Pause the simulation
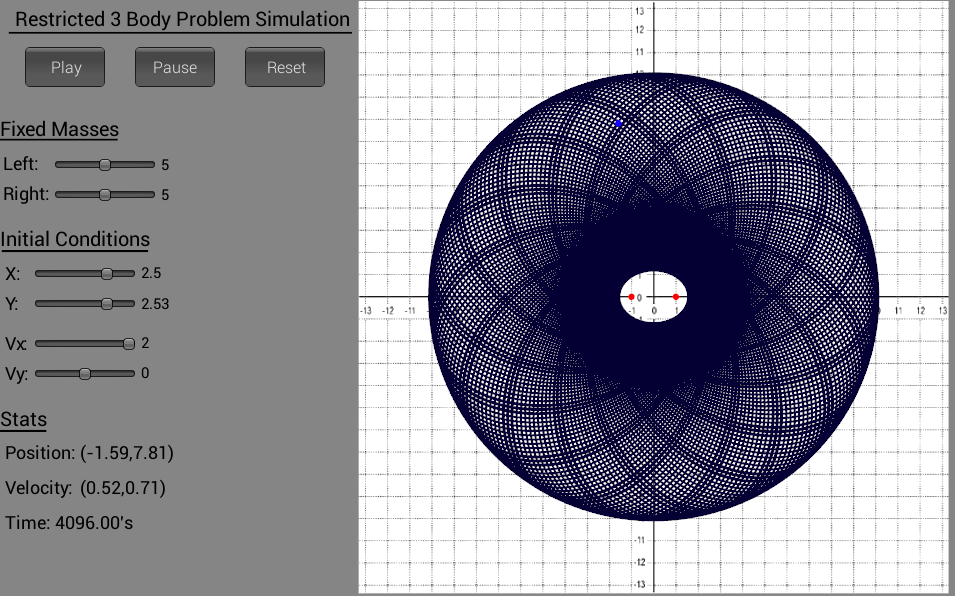Viewport: 955px width, 596px height. click(175, 67)
